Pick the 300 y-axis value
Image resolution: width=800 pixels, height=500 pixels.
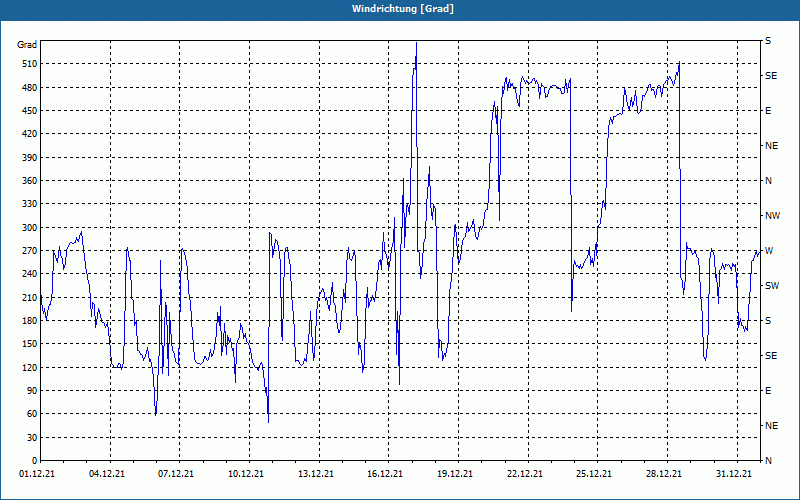tap(30, 227)
